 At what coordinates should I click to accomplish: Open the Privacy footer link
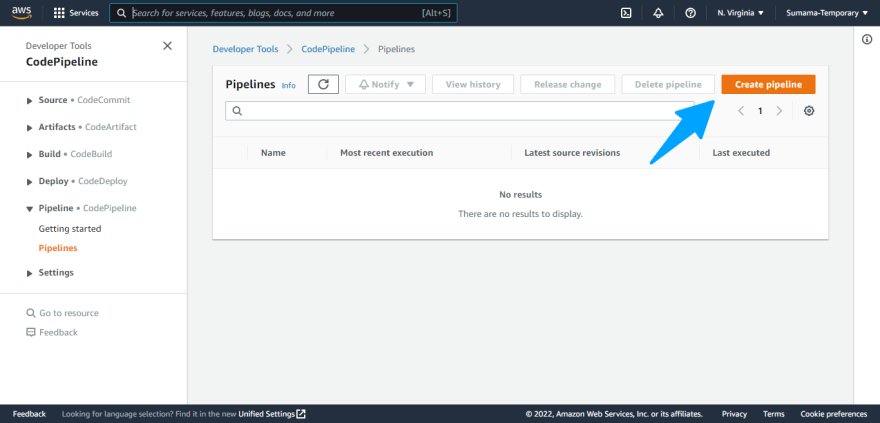point(734,414)
